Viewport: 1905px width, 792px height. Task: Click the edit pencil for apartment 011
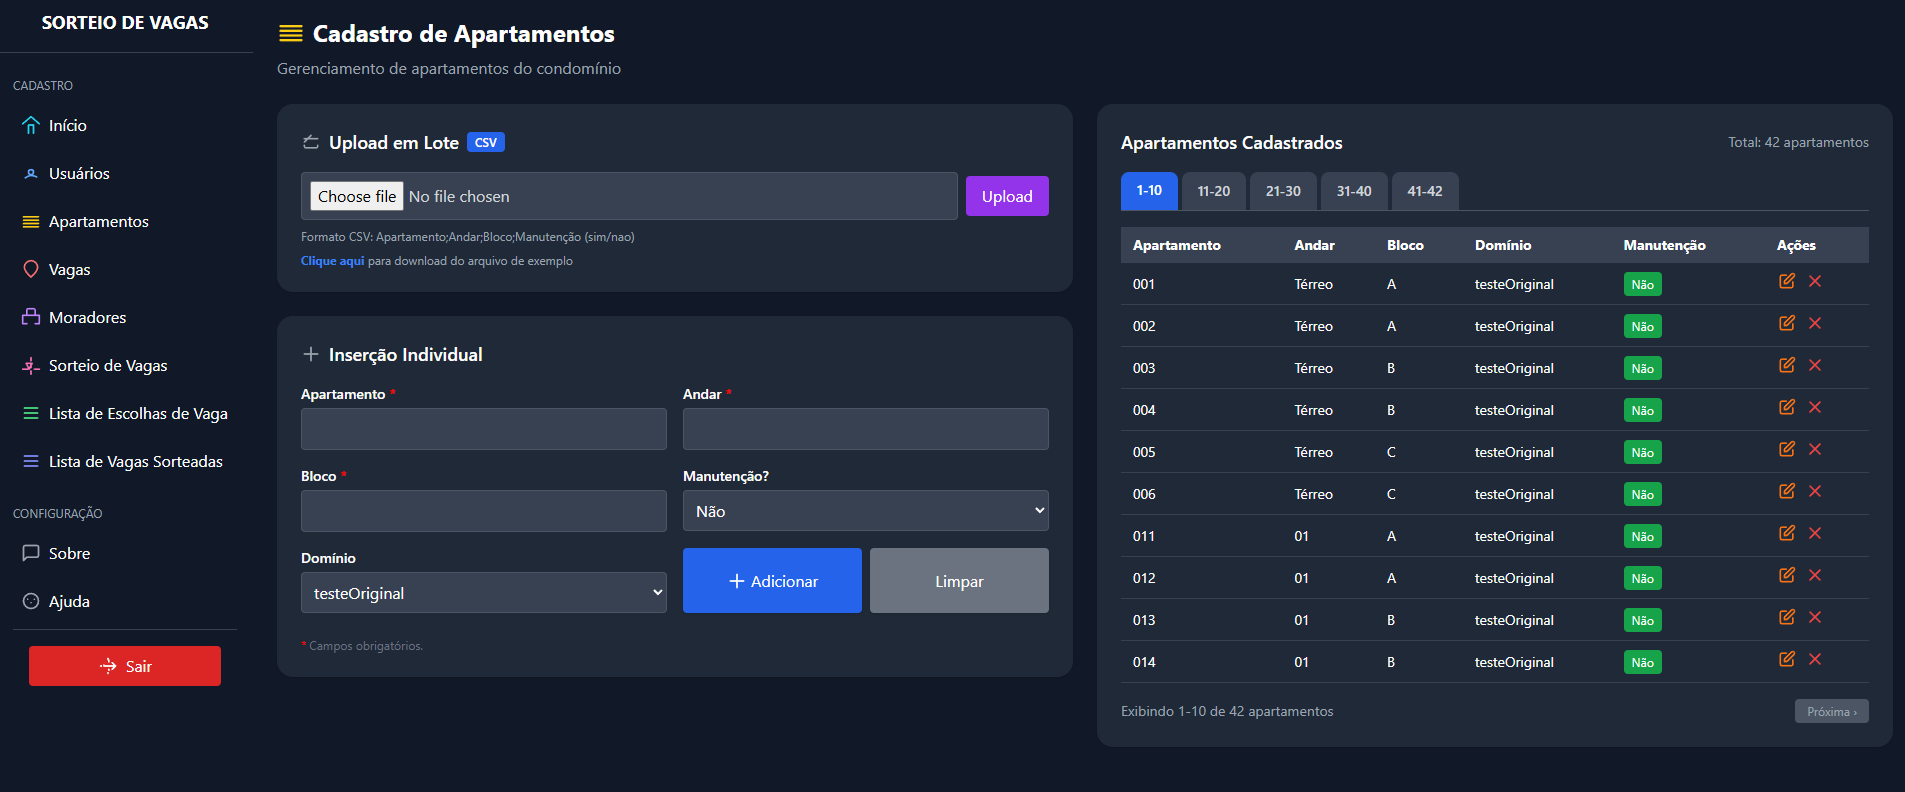pyautogui.click(x=1786, y=534)
